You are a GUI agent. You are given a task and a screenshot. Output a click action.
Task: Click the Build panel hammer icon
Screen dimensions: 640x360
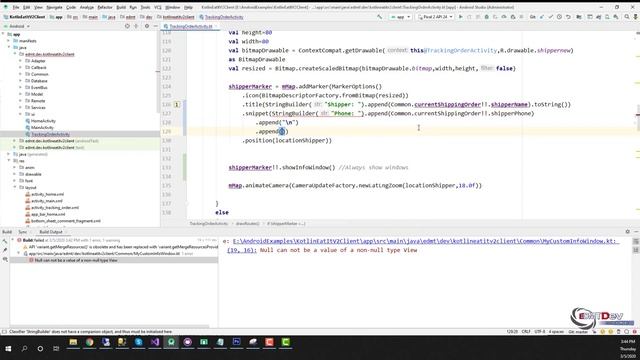5,242
